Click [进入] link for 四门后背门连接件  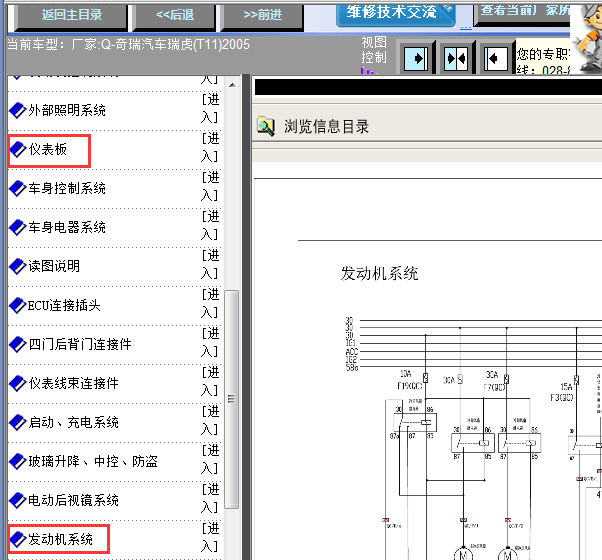click(x=210, y=343)
